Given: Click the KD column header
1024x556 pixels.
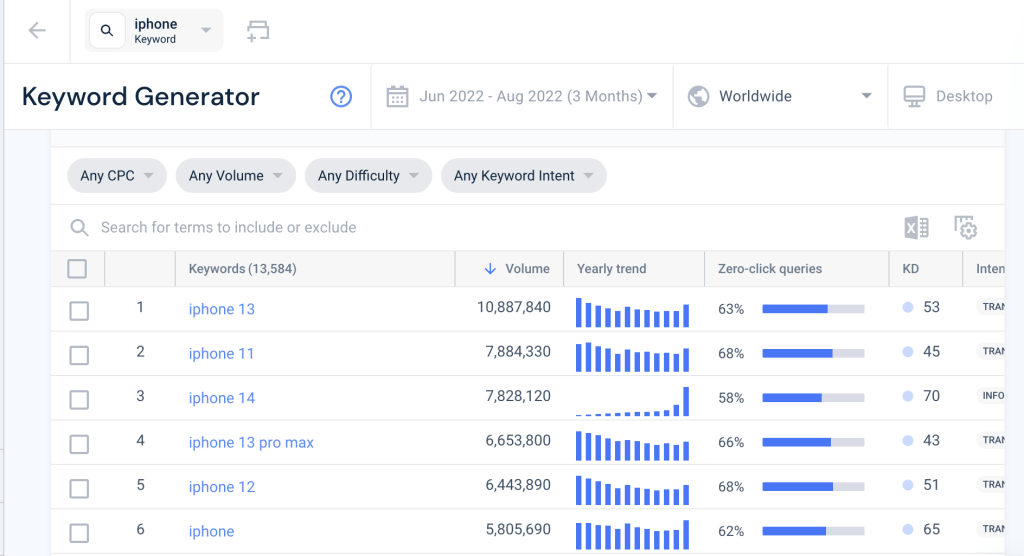Looking at the screenshot, I should coord(910,269).
